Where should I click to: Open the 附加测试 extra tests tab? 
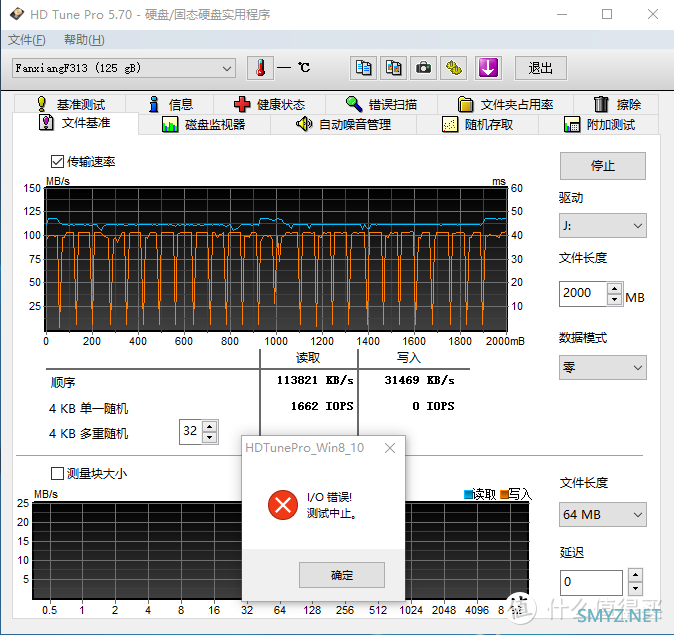click(599, 125)
